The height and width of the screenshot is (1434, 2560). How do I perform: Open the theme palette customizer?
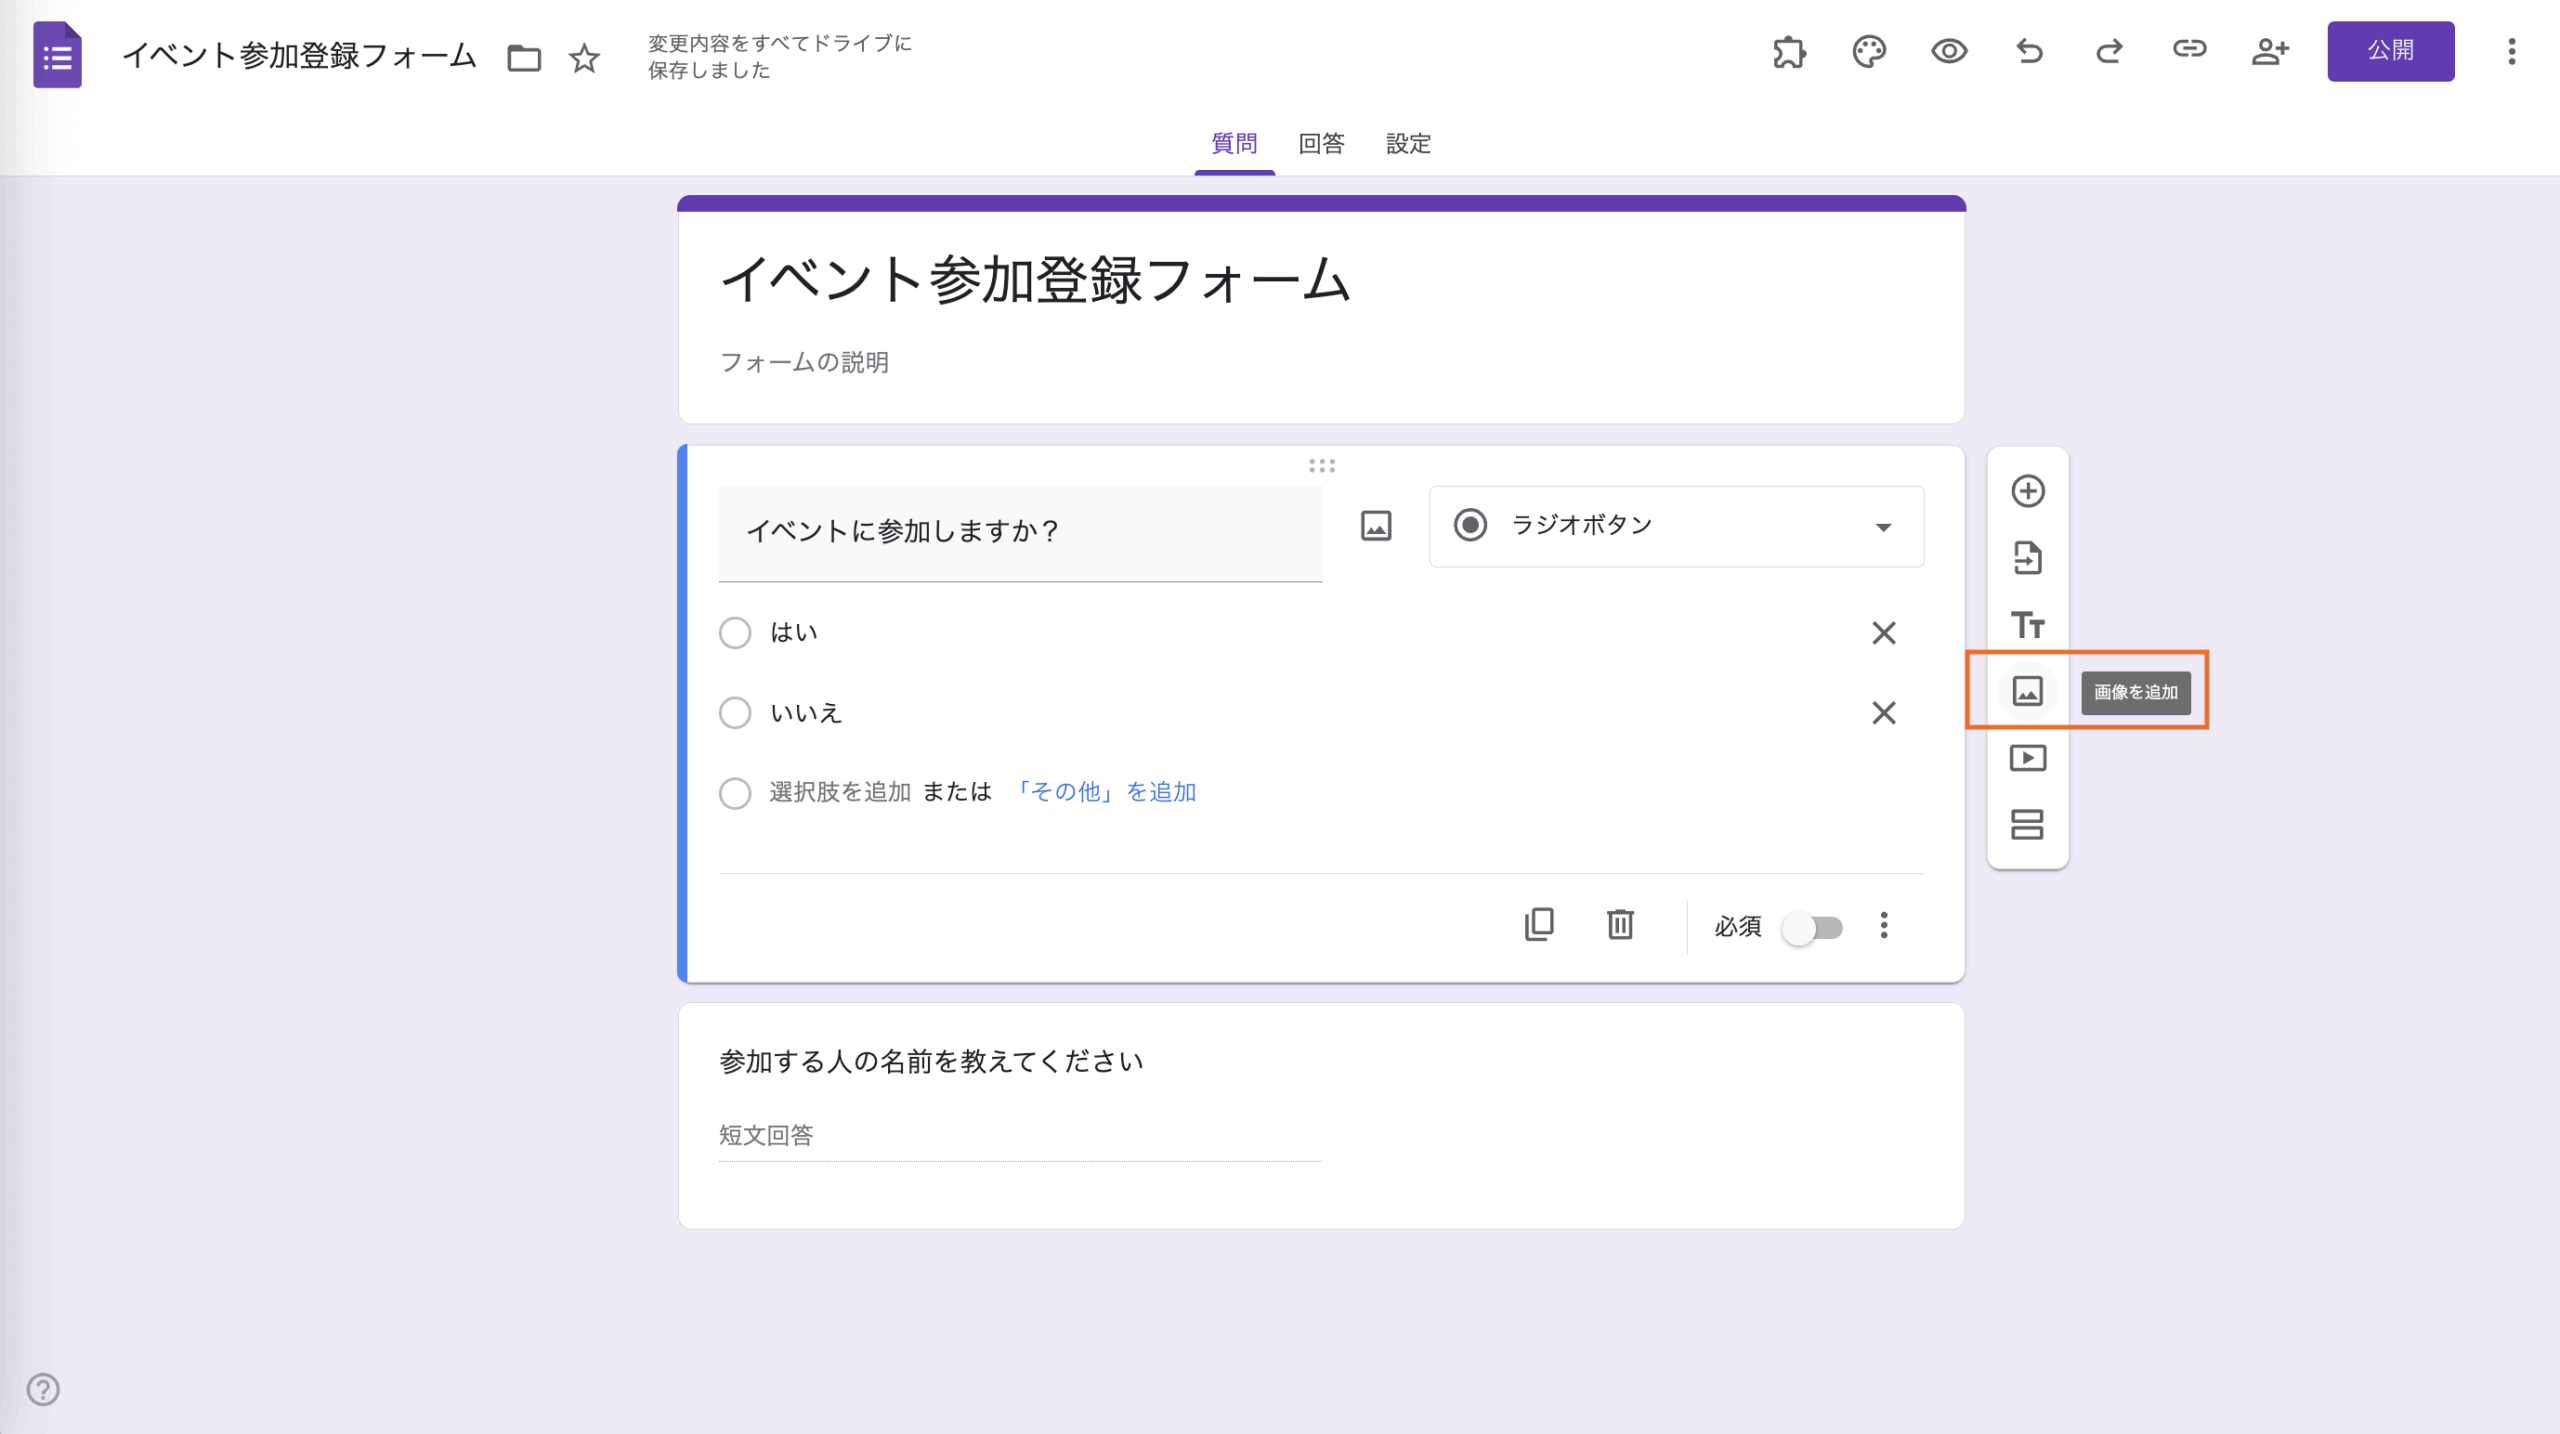click(1868, 51)
